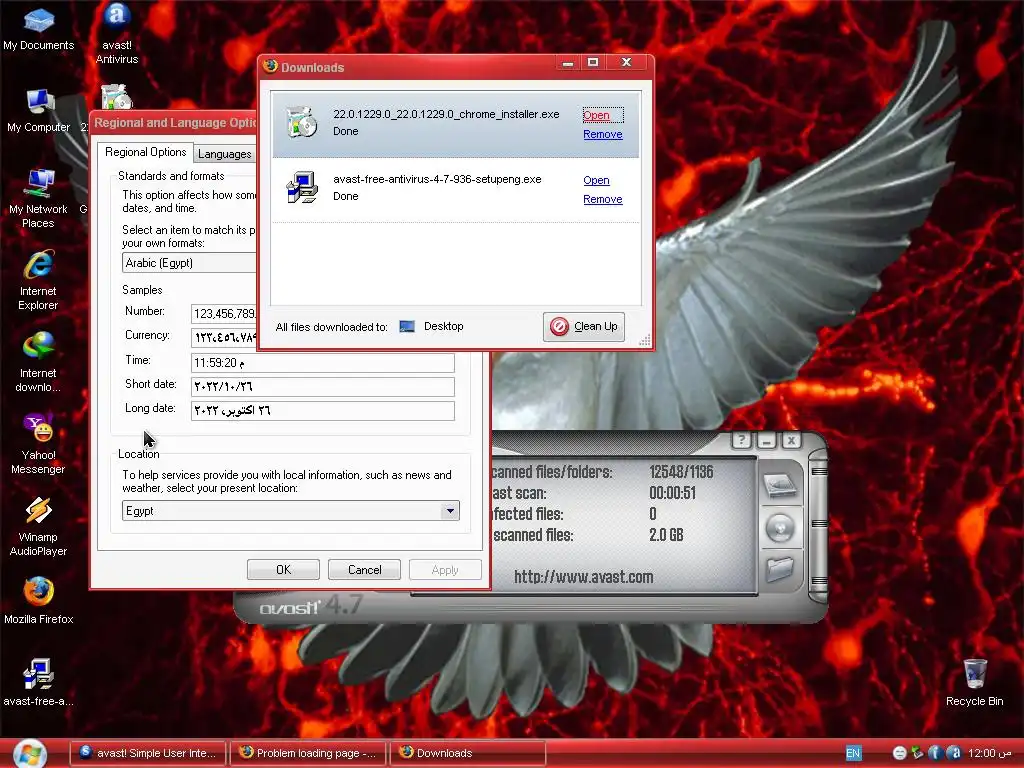
Task: Open avast! Antivirus desktop shortcut
Action: pos(117,34)
